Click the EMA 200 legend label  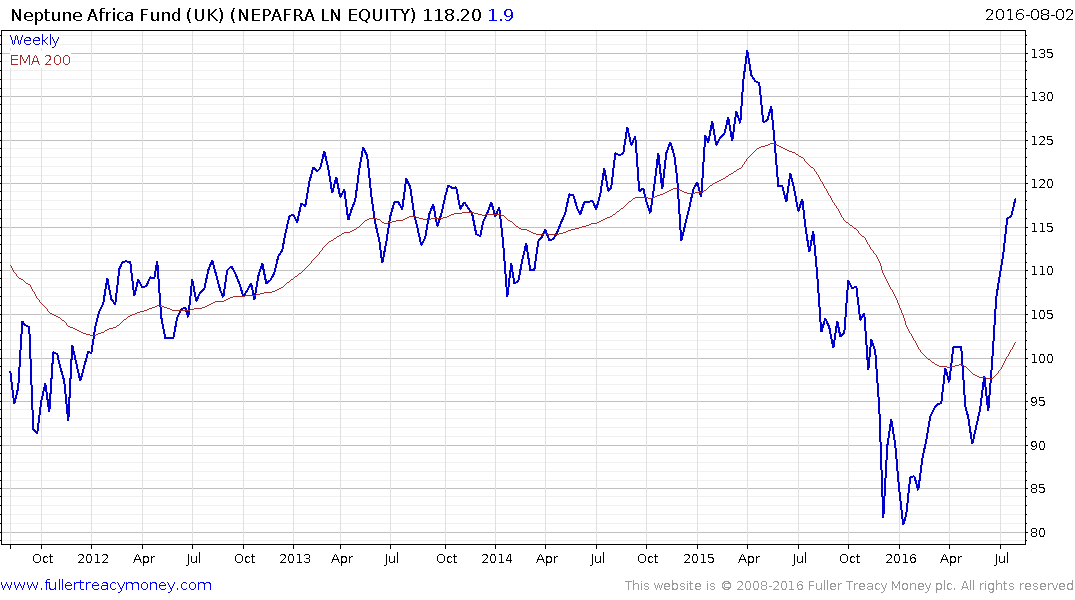tap(40, 60)
